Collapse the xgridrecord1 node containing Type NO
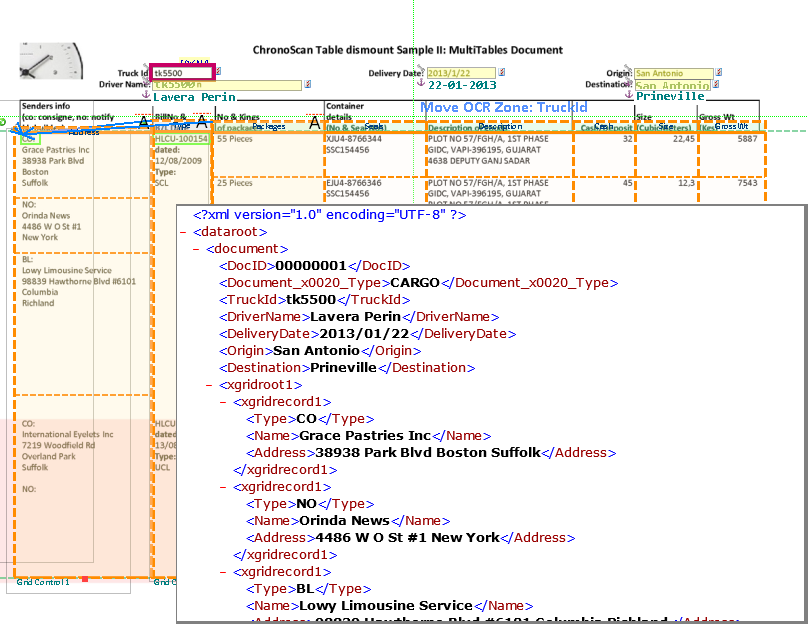The image size is (808, 624). point(223,487)
